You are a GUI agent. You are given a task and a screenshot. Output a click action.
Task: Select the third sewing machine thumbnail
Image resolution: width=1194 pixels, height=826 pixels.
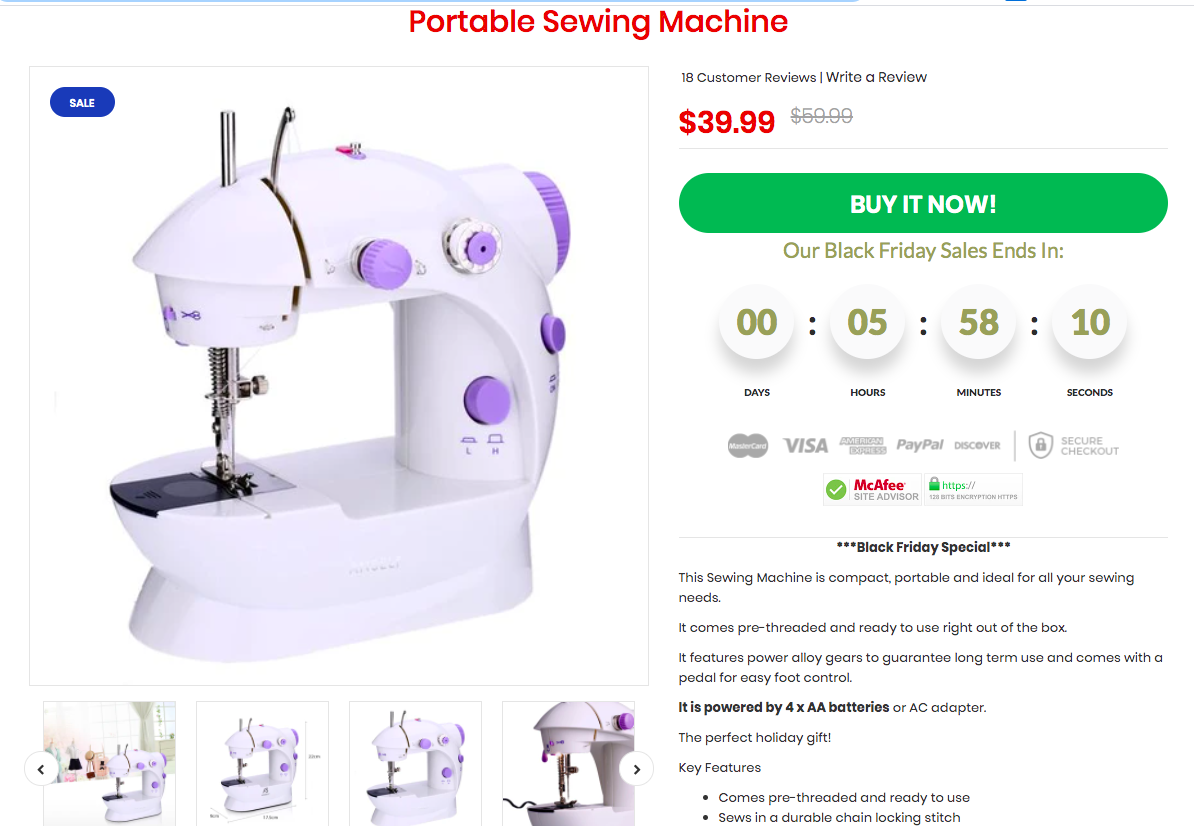tap(415, 764)
